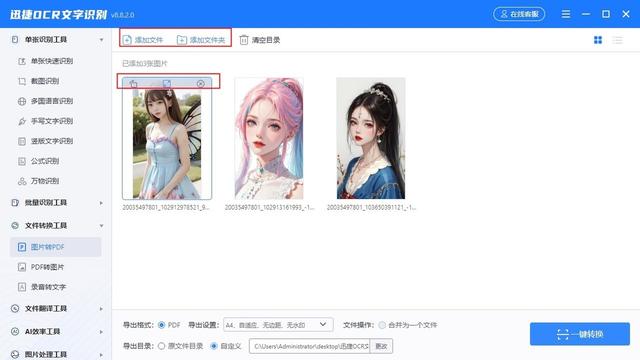Expand the 批量识别工具 section arrow
This screenshot has height=360, width=640.
click(x=101, y=203)
